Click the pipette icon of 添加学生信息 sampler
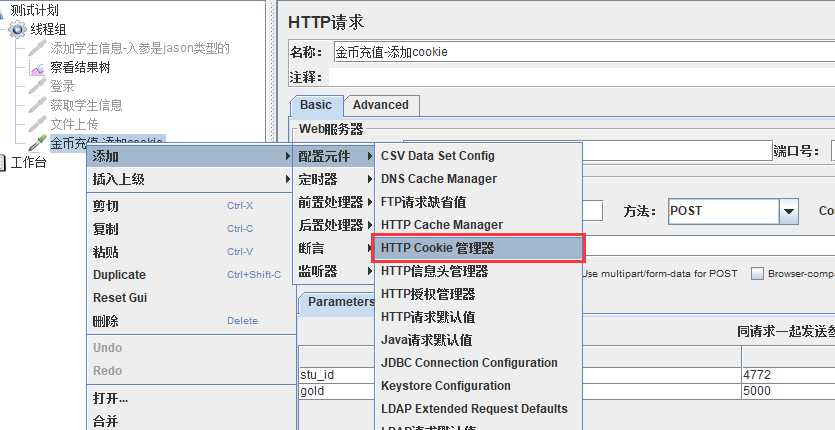Image resolution: width=835 pixels, height=430 pixels. click(37, 48)
